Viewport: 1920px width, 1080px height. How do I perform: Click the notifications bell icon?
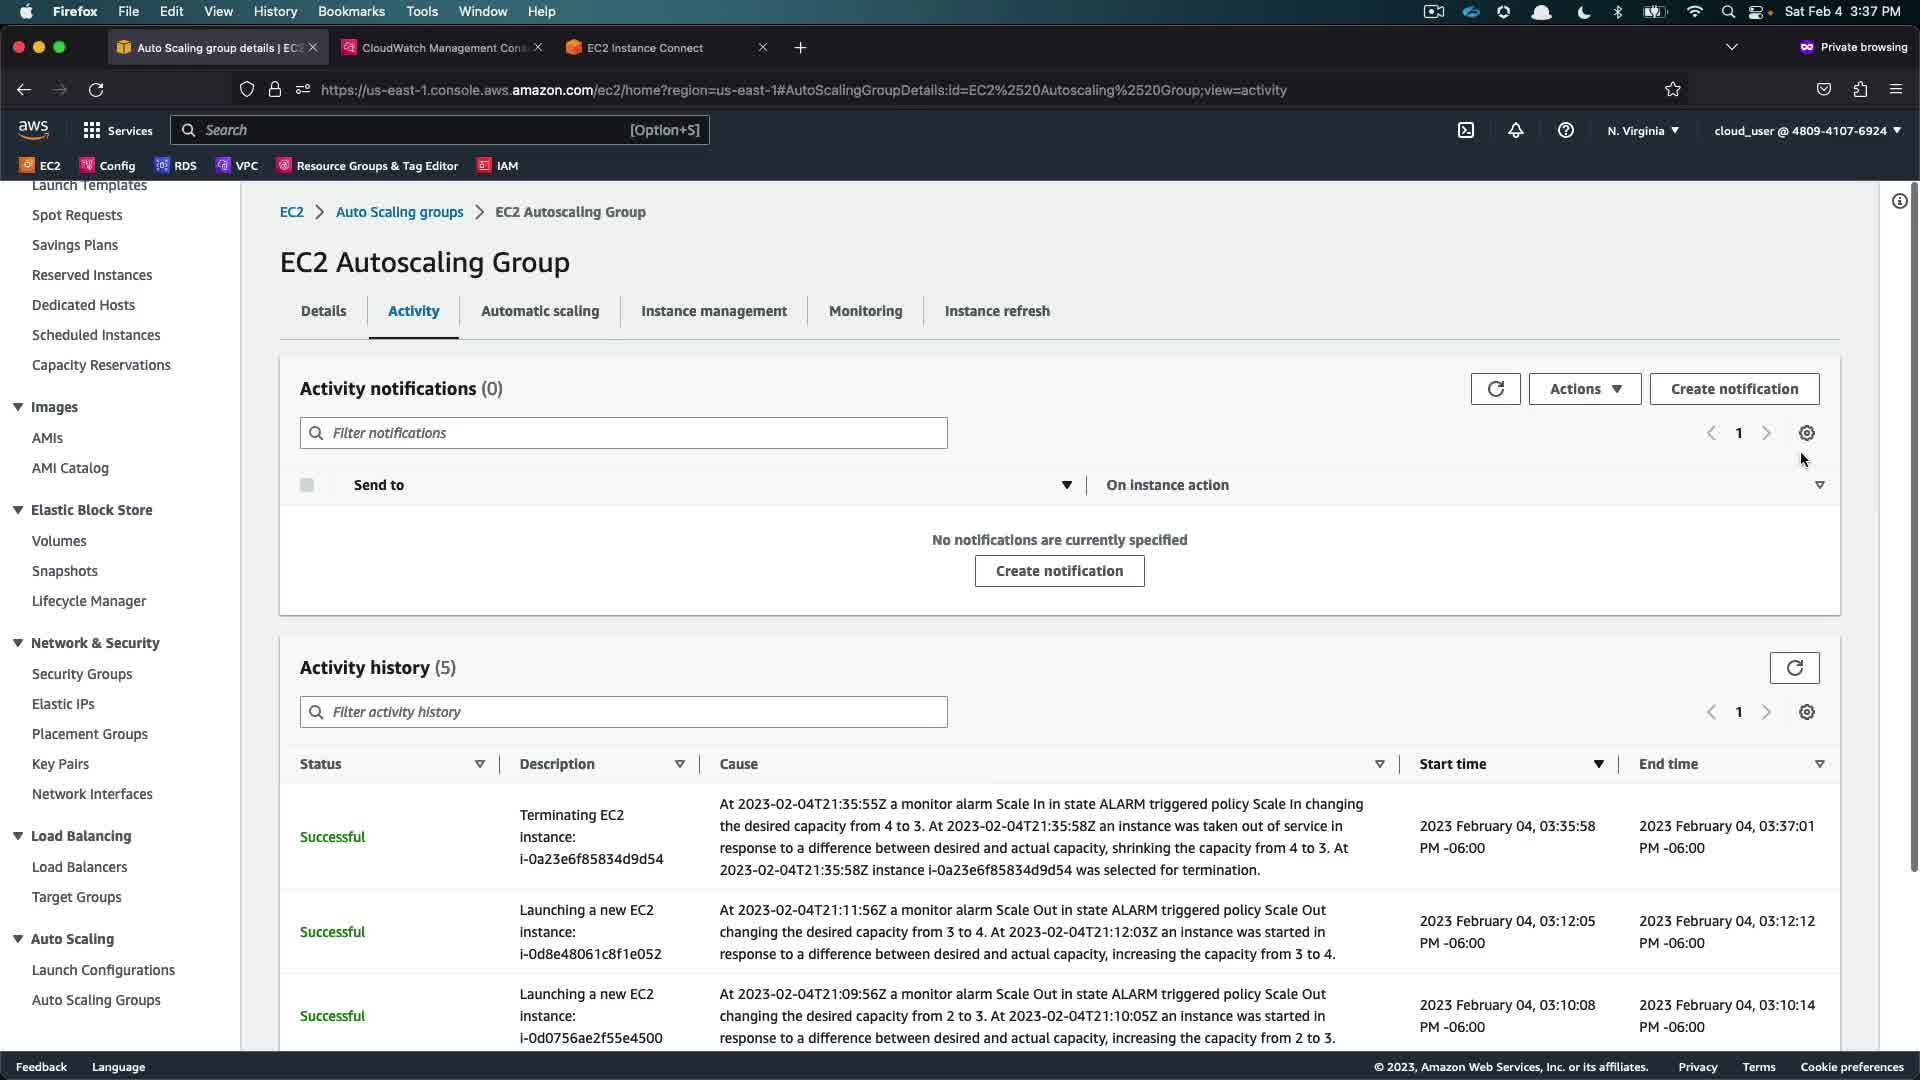point(1516,130)
